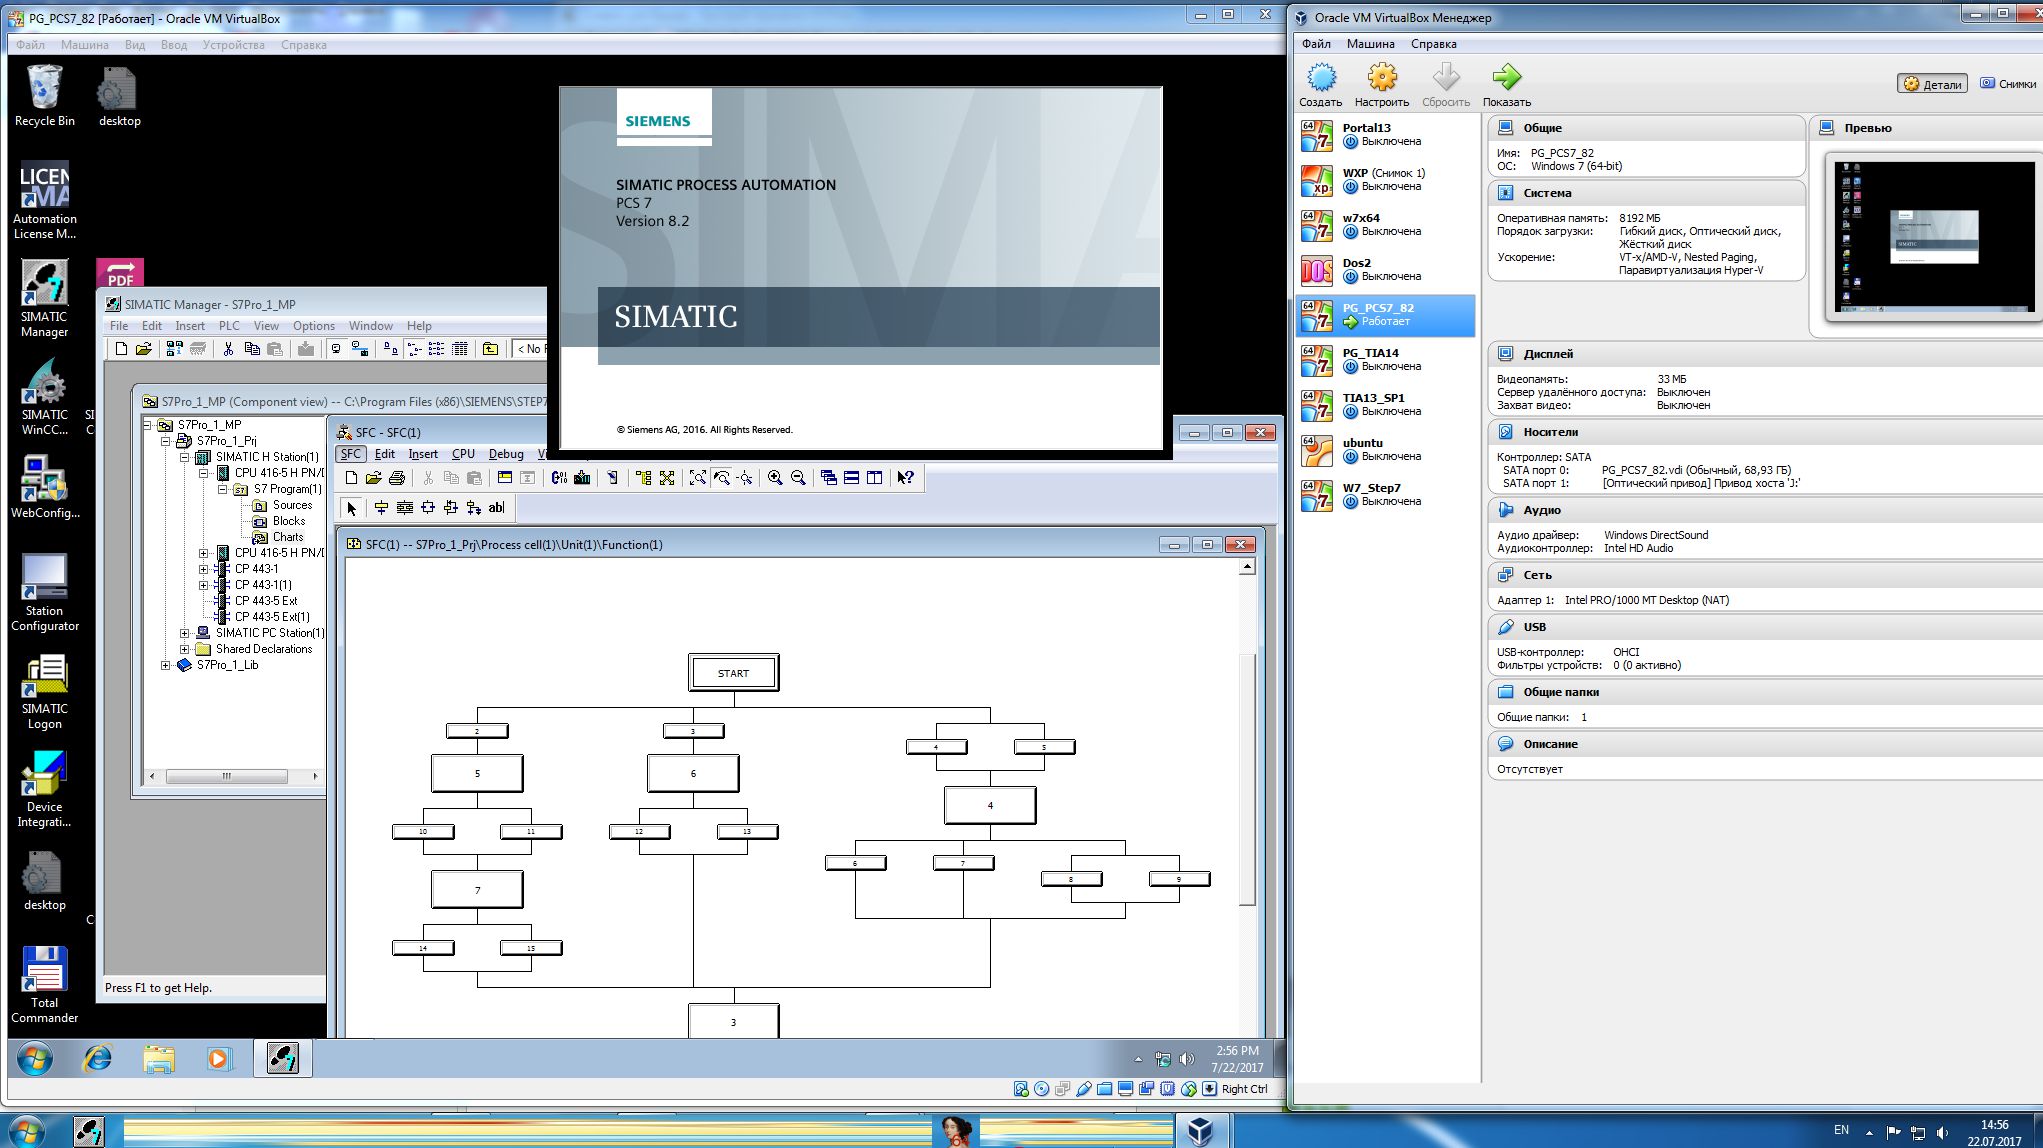The height and width of the screenshot is (1148, 2043).
Task: Select the Portal13 virtual machine
Action: (1387, 135)
